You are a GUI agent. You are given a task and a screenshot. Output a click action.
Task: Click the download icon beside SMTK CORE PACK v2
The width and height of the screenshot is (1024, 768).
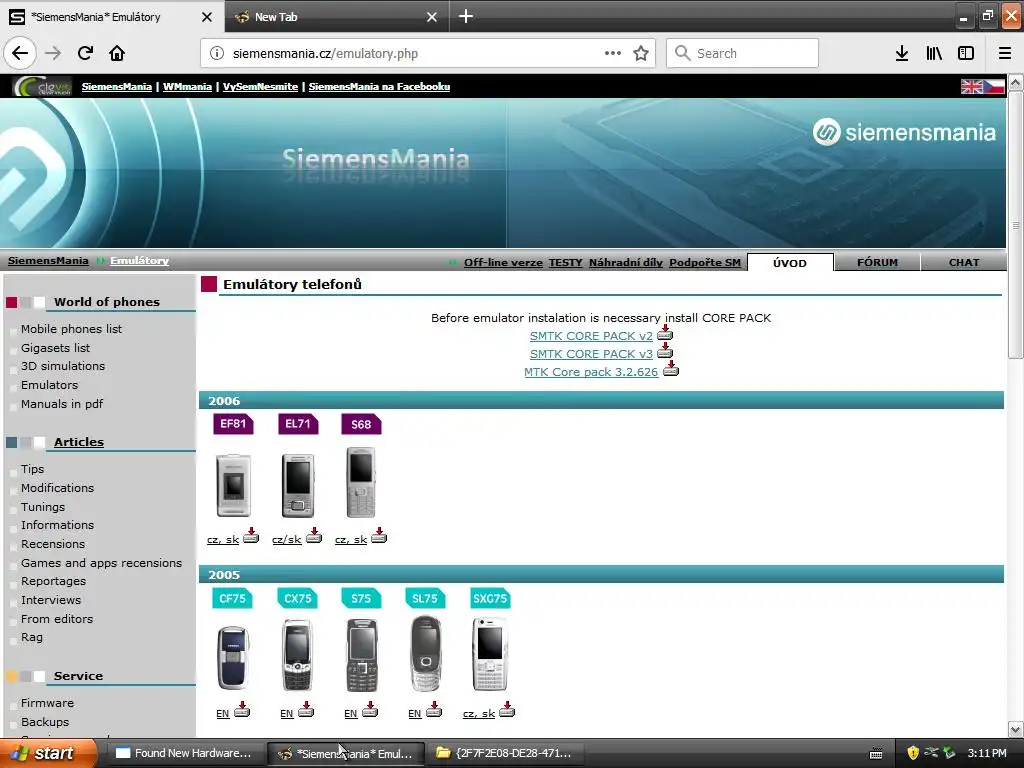pos(665,332)
